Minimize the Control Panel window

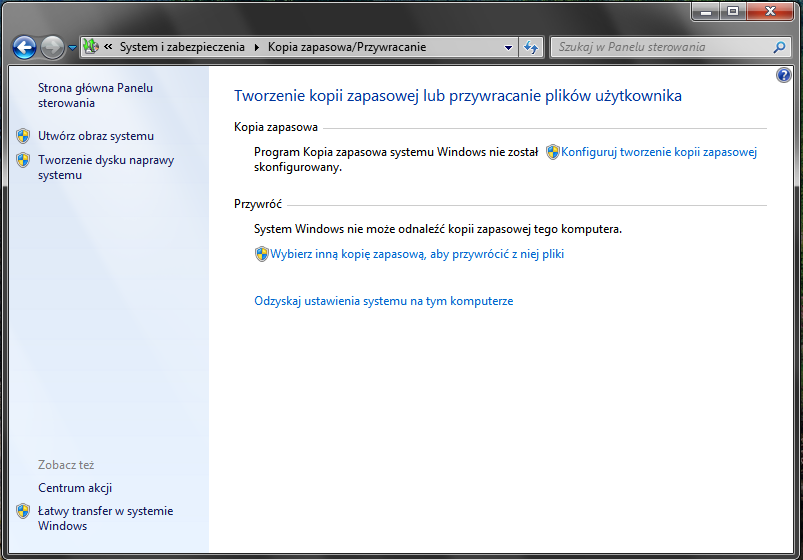tap(706, 11)
